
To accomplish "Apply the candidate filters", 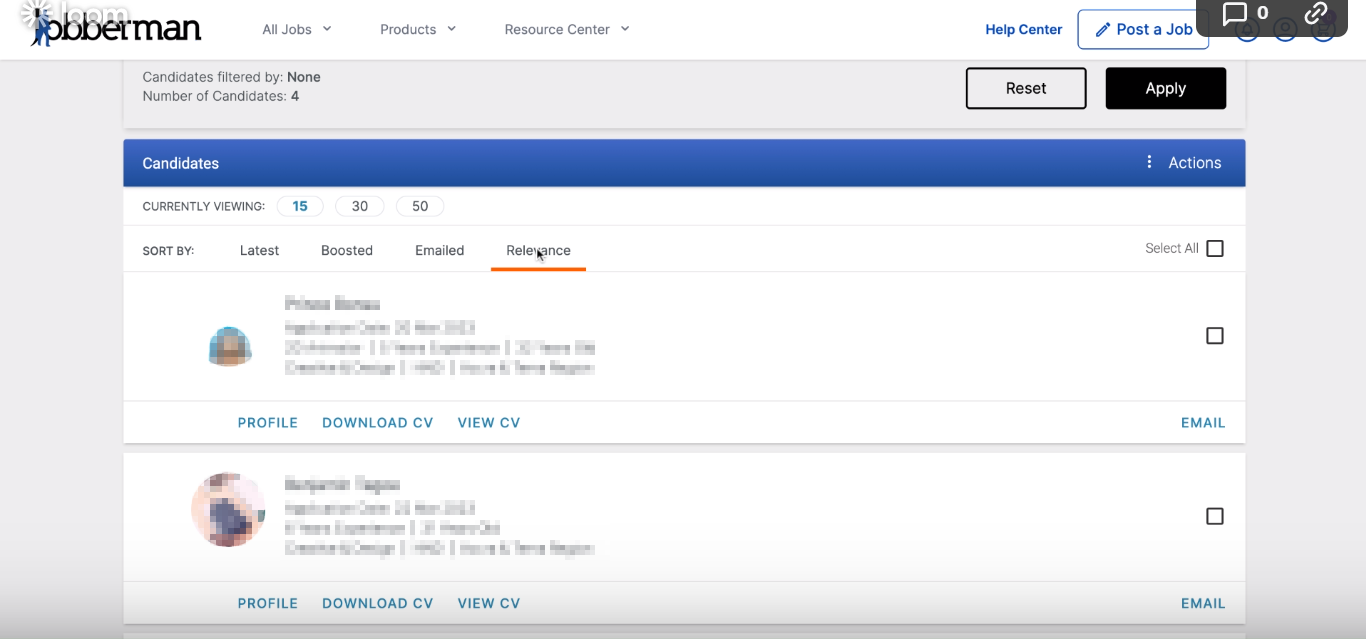I will (1165, 88).
